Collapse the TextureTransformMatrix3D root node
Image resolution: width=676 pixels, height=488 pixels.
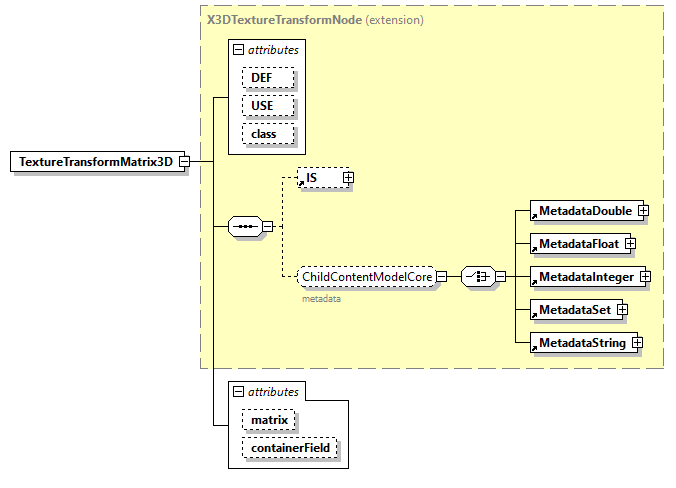click(185, 162)
